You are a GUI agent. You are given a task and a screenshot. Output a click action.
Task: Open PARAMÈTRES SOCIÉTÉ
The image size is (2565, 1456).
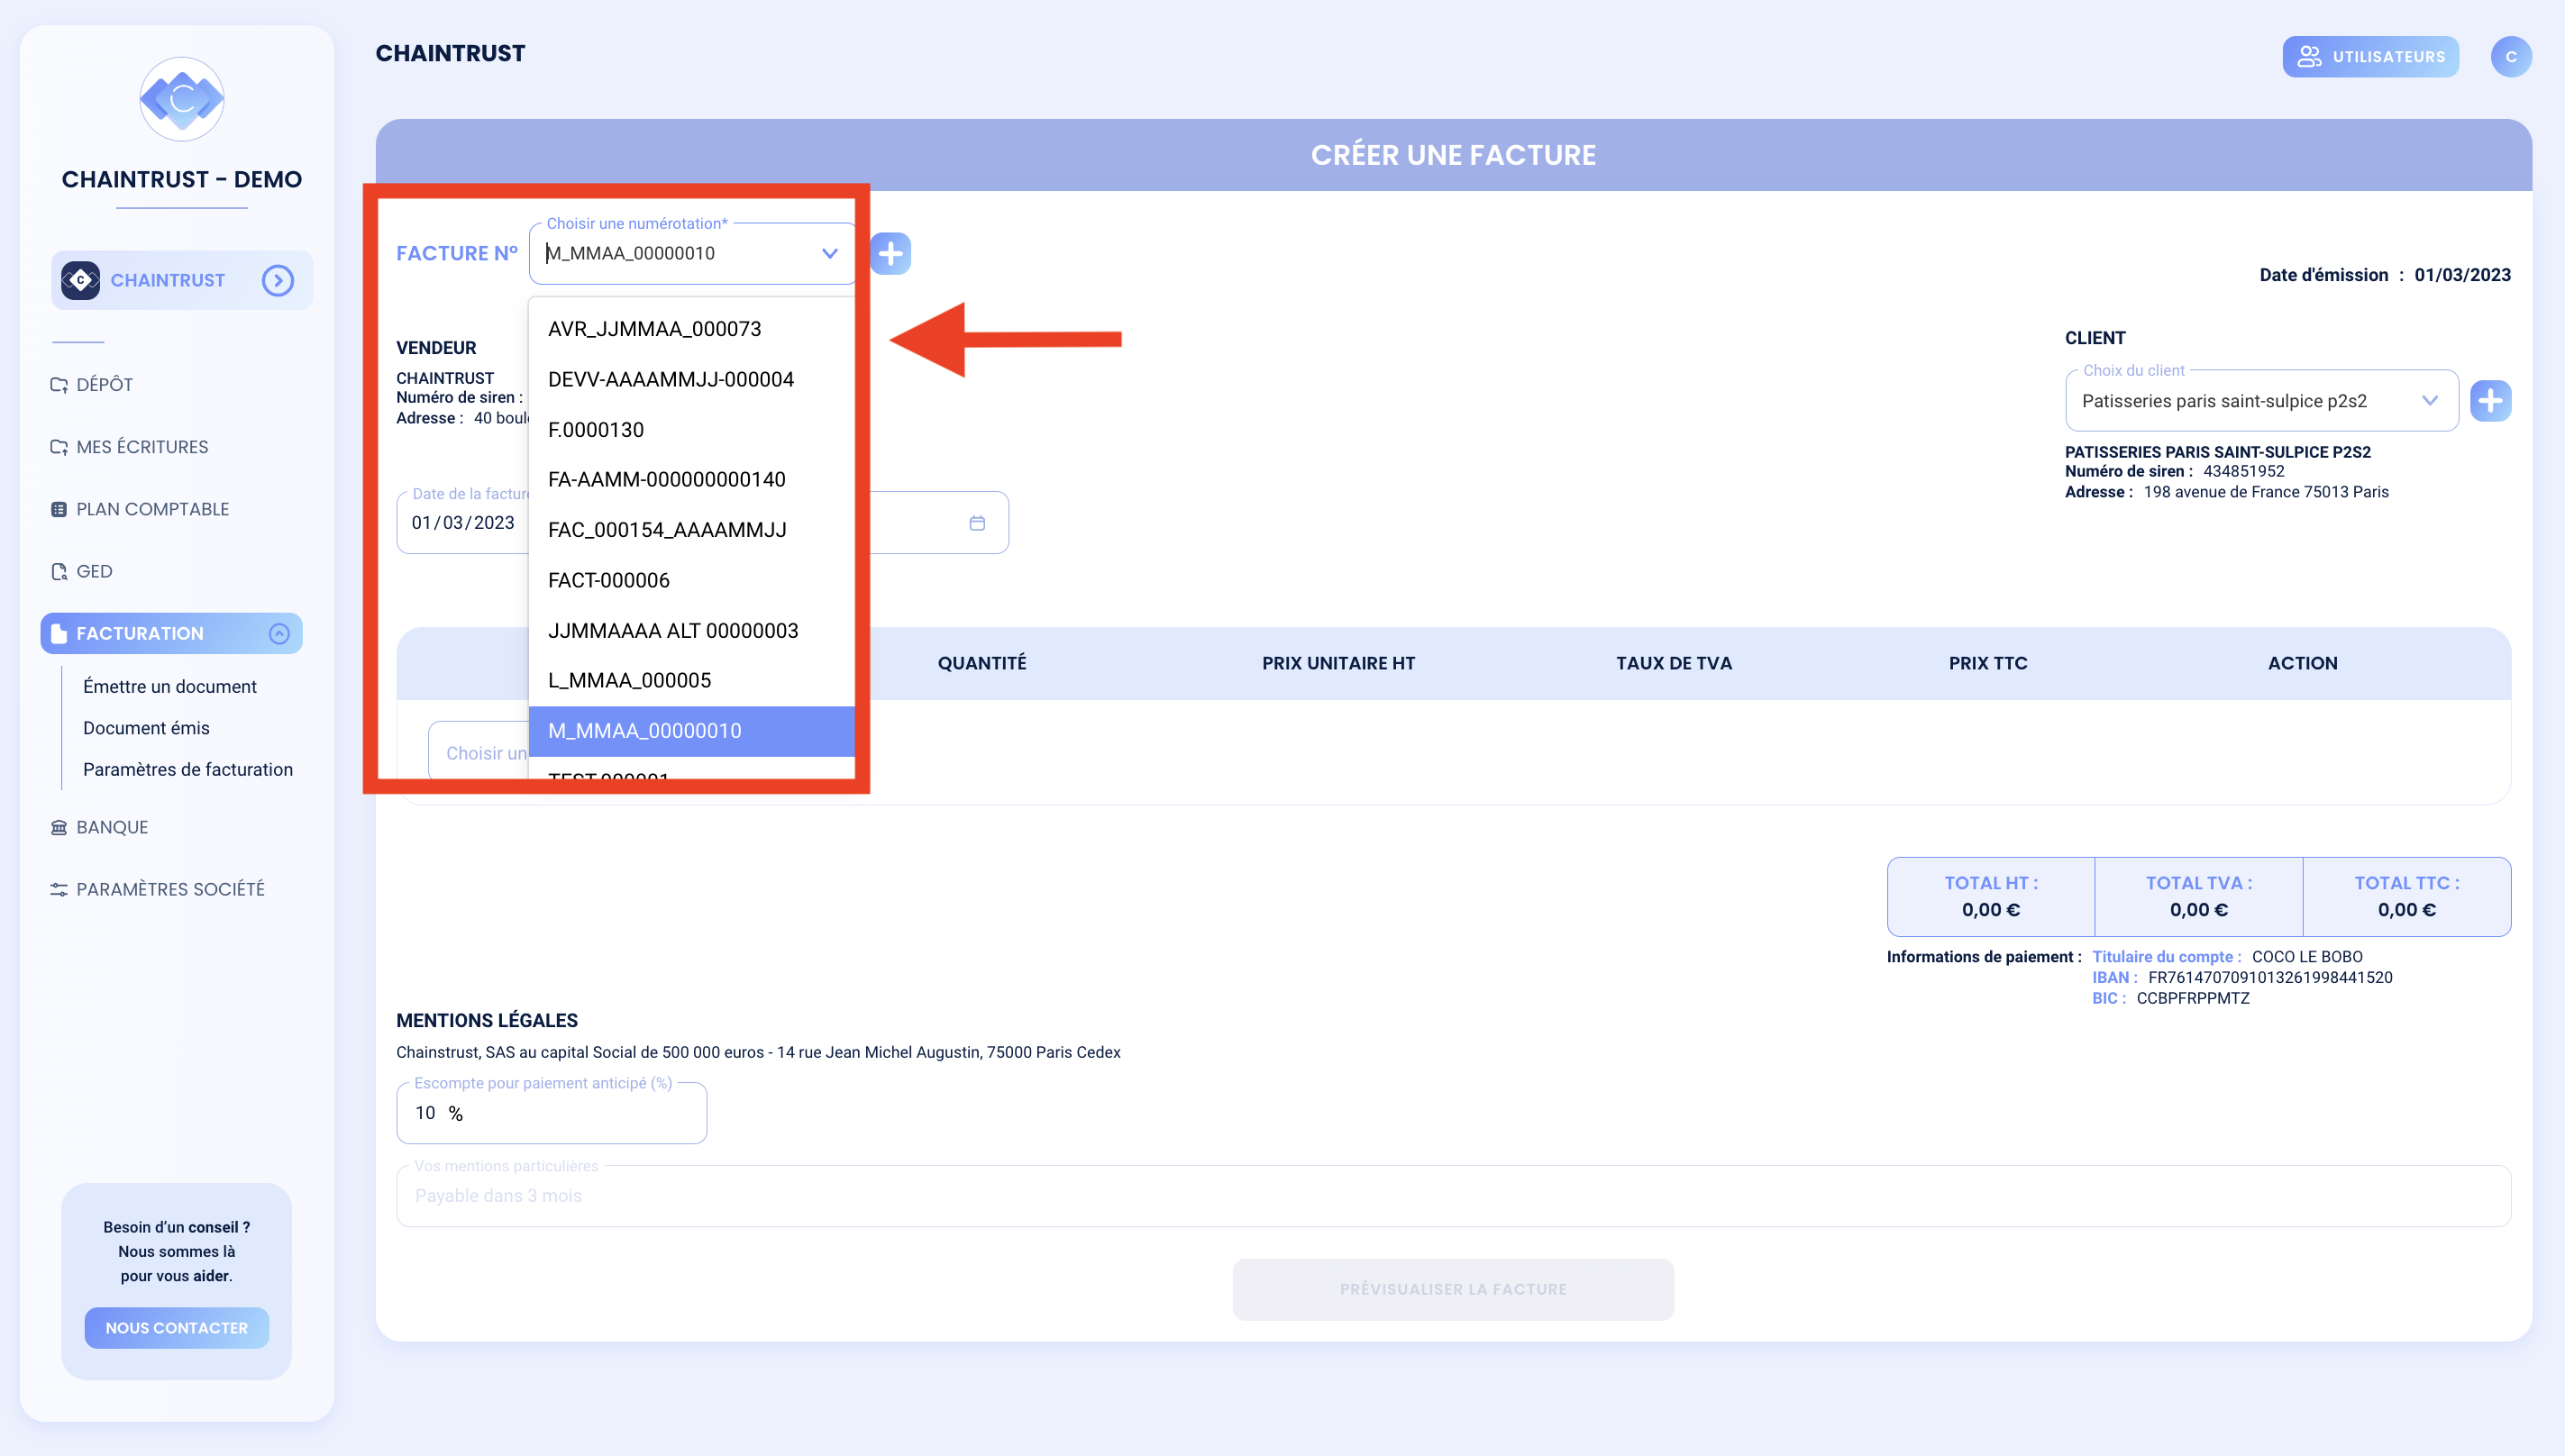point(158,889)
